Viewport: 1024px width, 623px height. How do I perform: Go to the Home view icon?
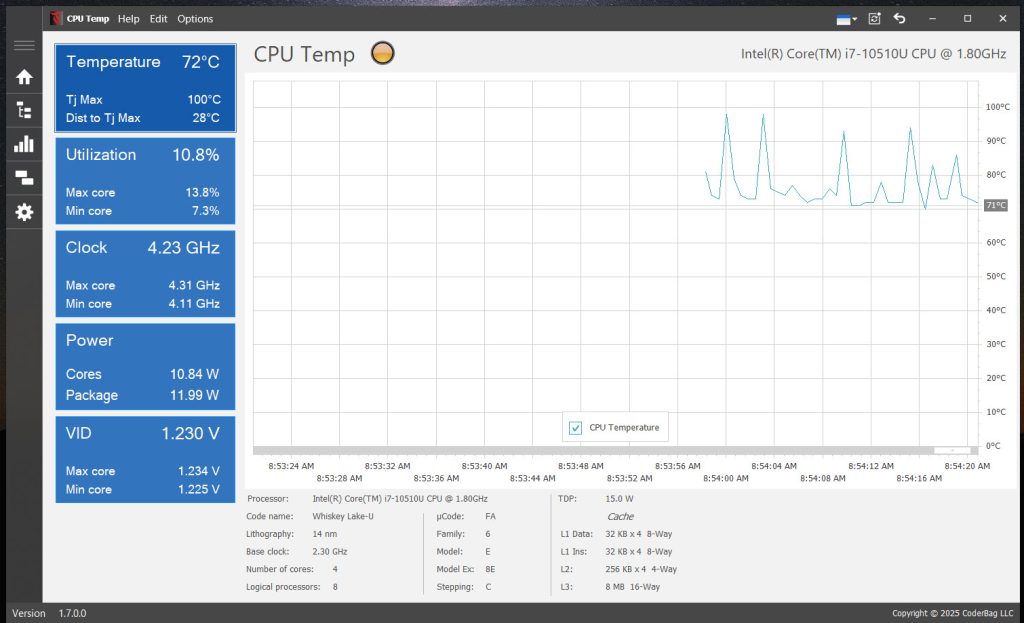(x=24, y=77)
